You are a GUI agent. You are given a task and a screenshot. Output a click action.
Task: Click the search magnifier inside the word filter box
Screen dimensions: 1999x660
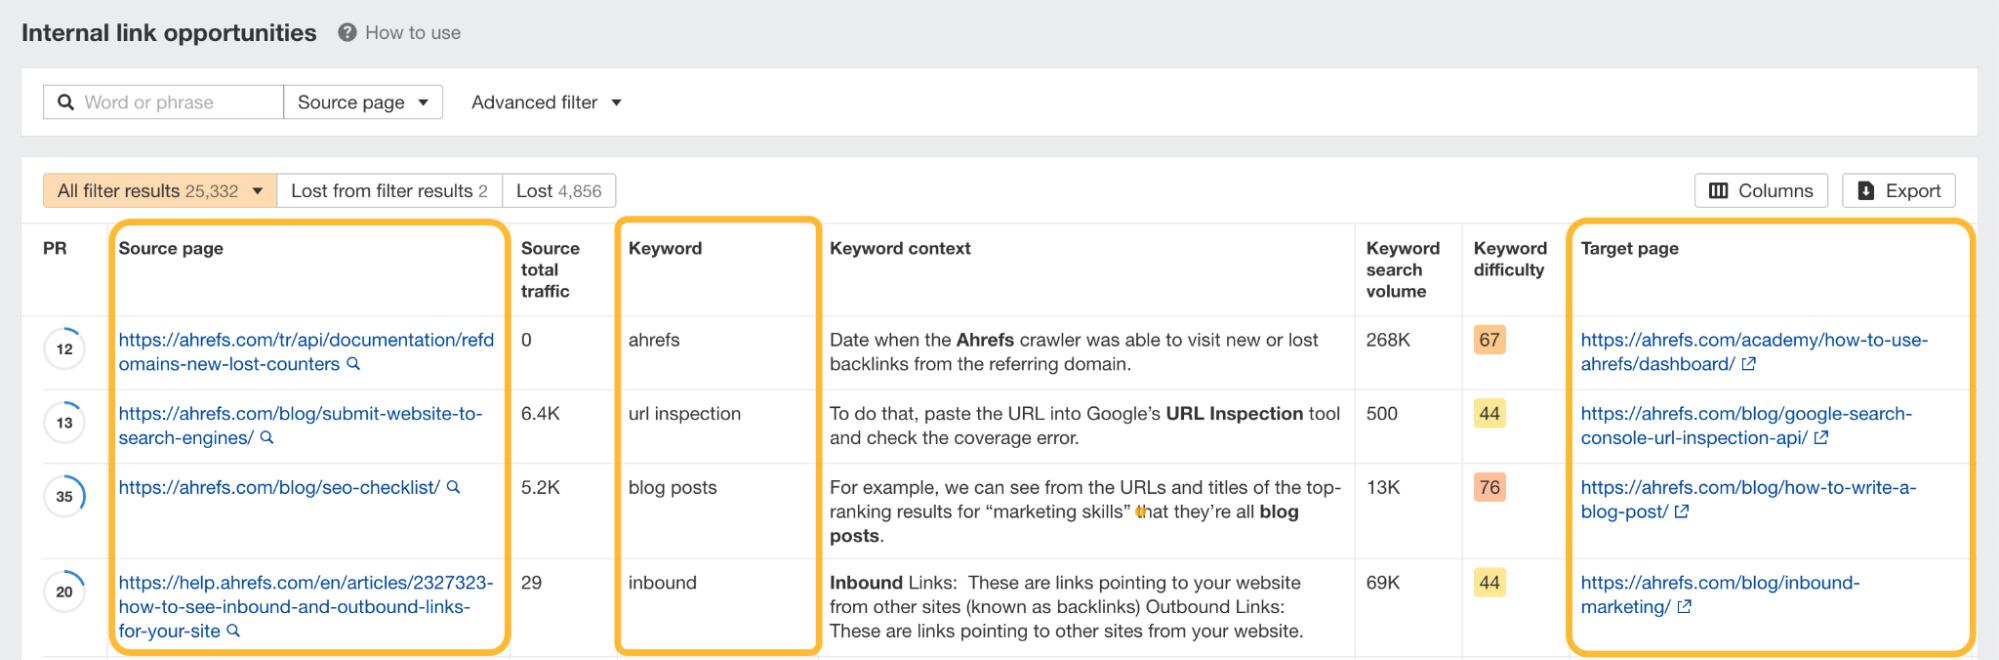click(x=66, y=101)
